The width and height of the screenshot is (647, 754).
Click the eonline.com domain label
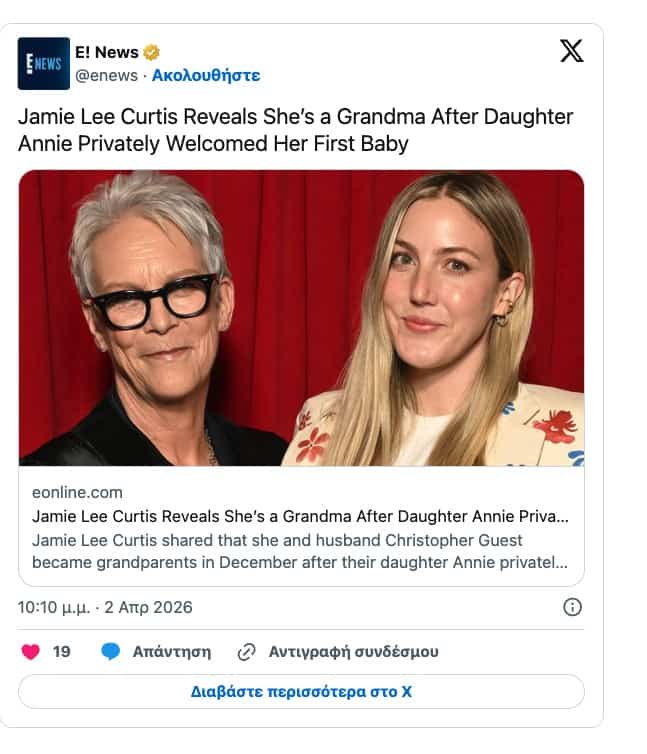click(77, 492)
